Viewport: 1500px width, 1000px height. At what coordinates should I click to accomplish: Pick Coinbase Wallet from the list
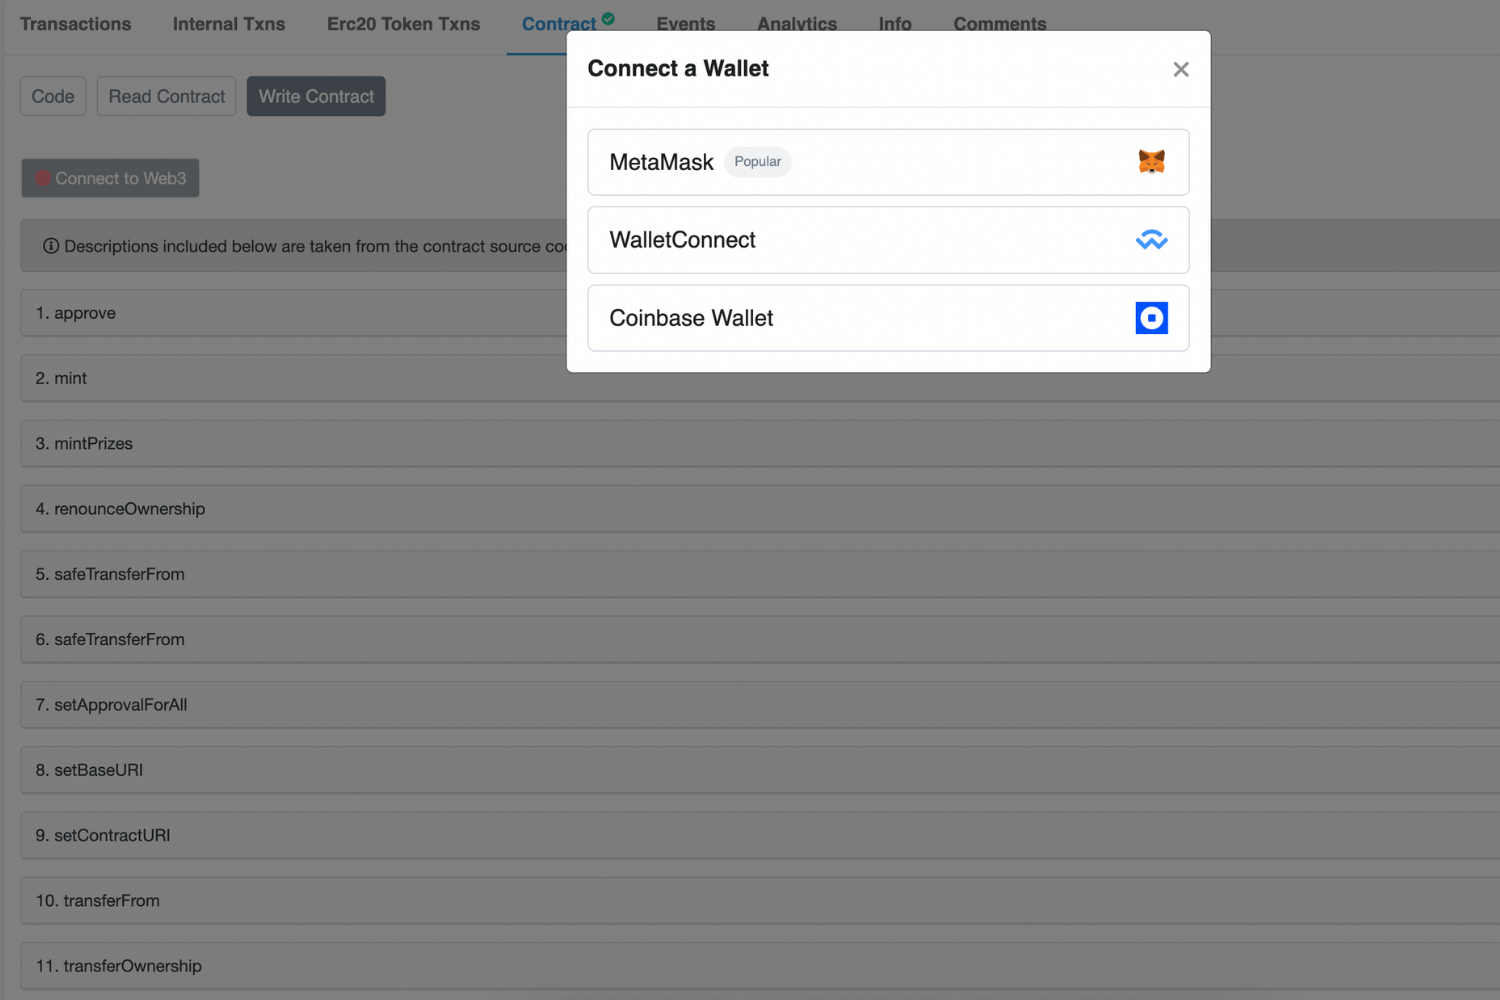(888, 318)
